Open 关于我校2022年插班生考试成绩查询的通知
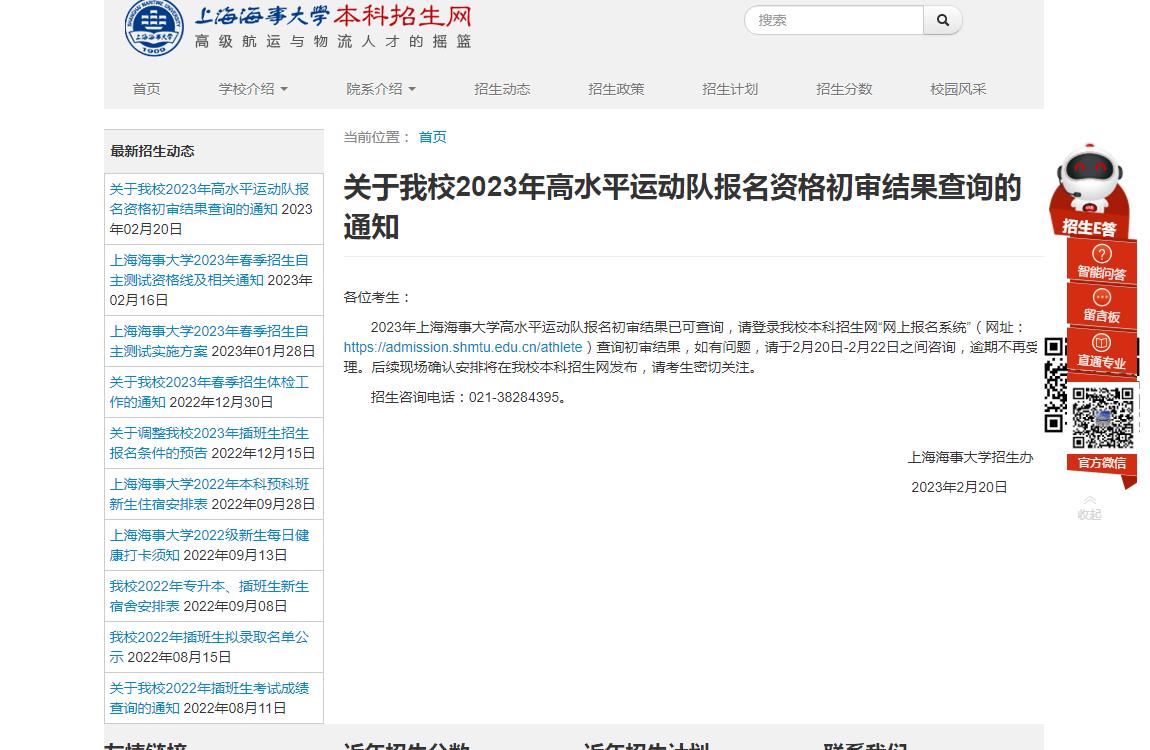This screenshot has width=1150, height=750. point(209,698)
